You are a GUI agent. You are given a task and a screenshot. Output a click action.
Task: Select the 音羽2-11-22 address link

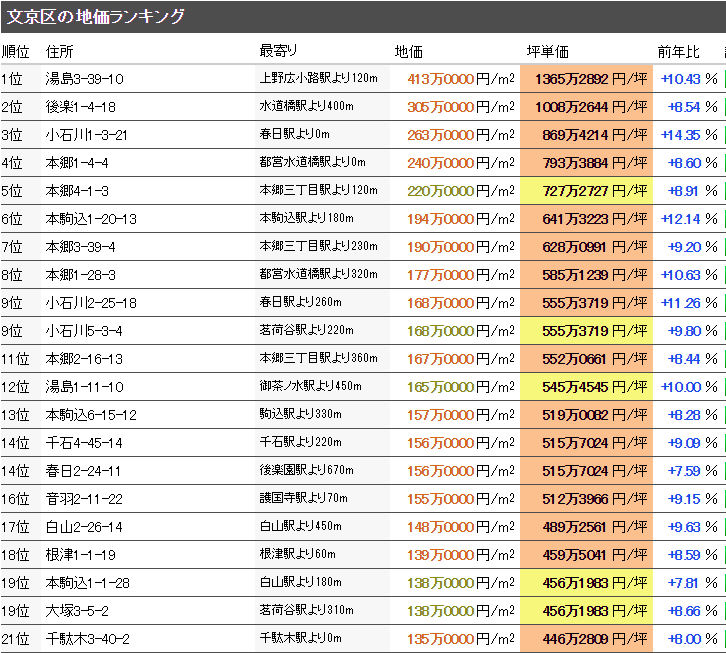[84, 499]
